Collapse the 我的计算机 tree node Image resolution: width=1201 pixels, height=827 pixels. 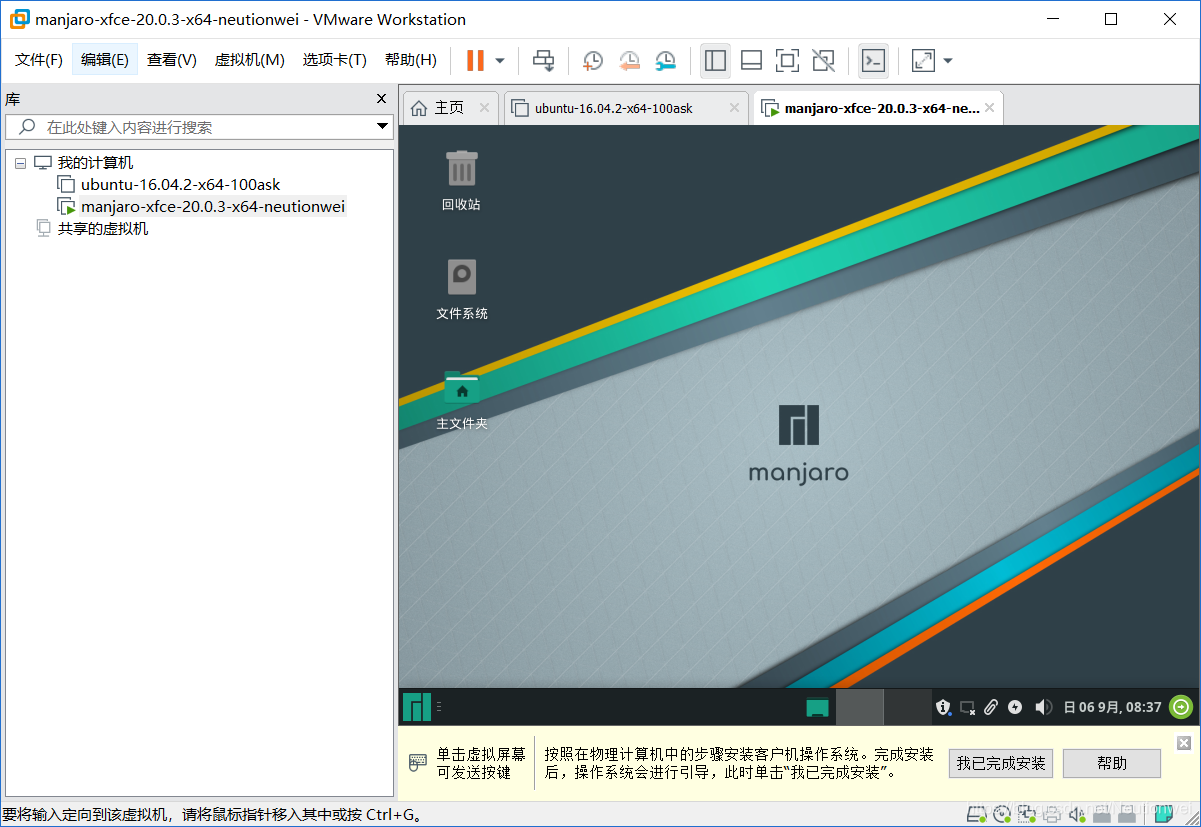[20, 163]
